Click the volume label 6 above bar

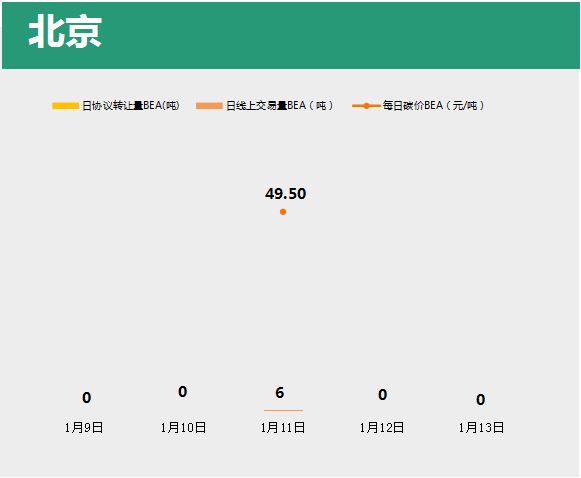280,393
